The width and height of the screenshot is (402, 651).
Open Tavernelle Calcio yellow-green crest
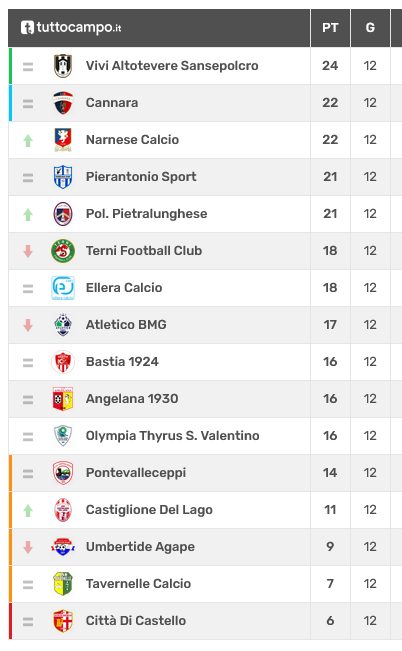[x=63, y=584]
